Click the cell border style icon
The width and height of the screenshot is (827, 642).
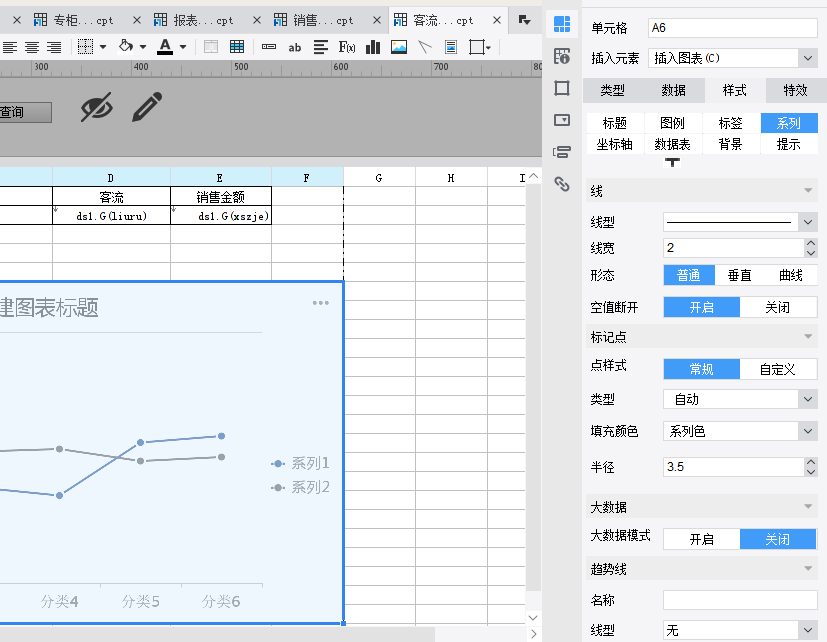coord(85,47)
